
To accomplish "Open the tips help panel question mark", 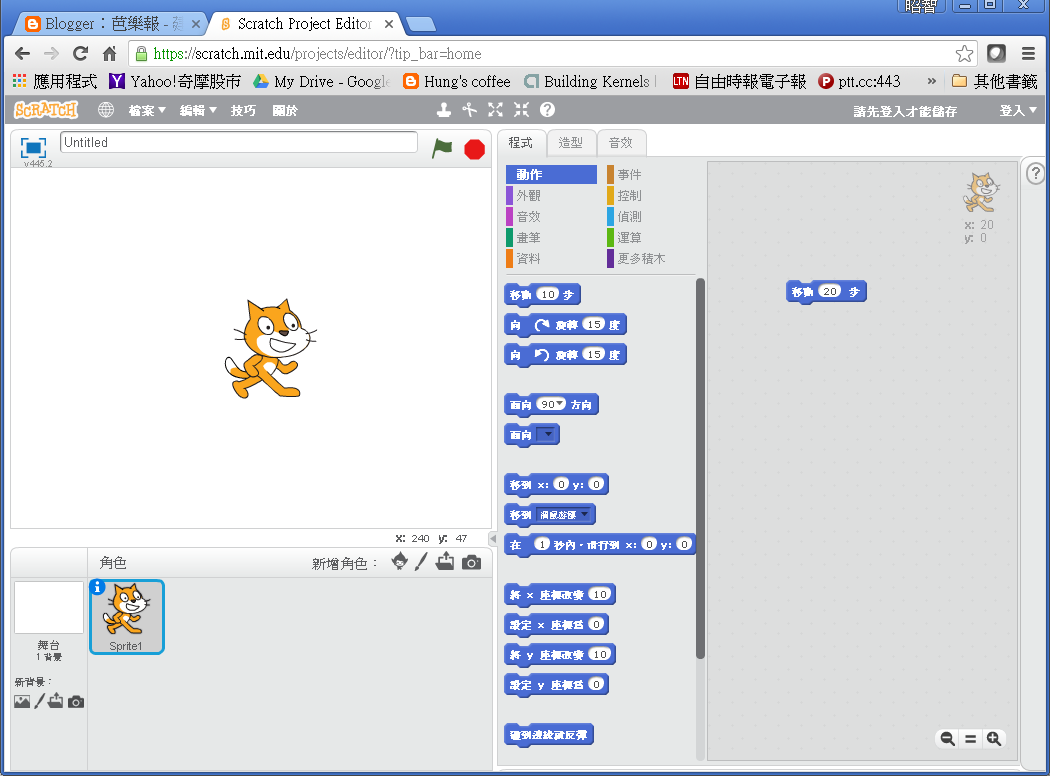I will click(x=1035, y=174).
